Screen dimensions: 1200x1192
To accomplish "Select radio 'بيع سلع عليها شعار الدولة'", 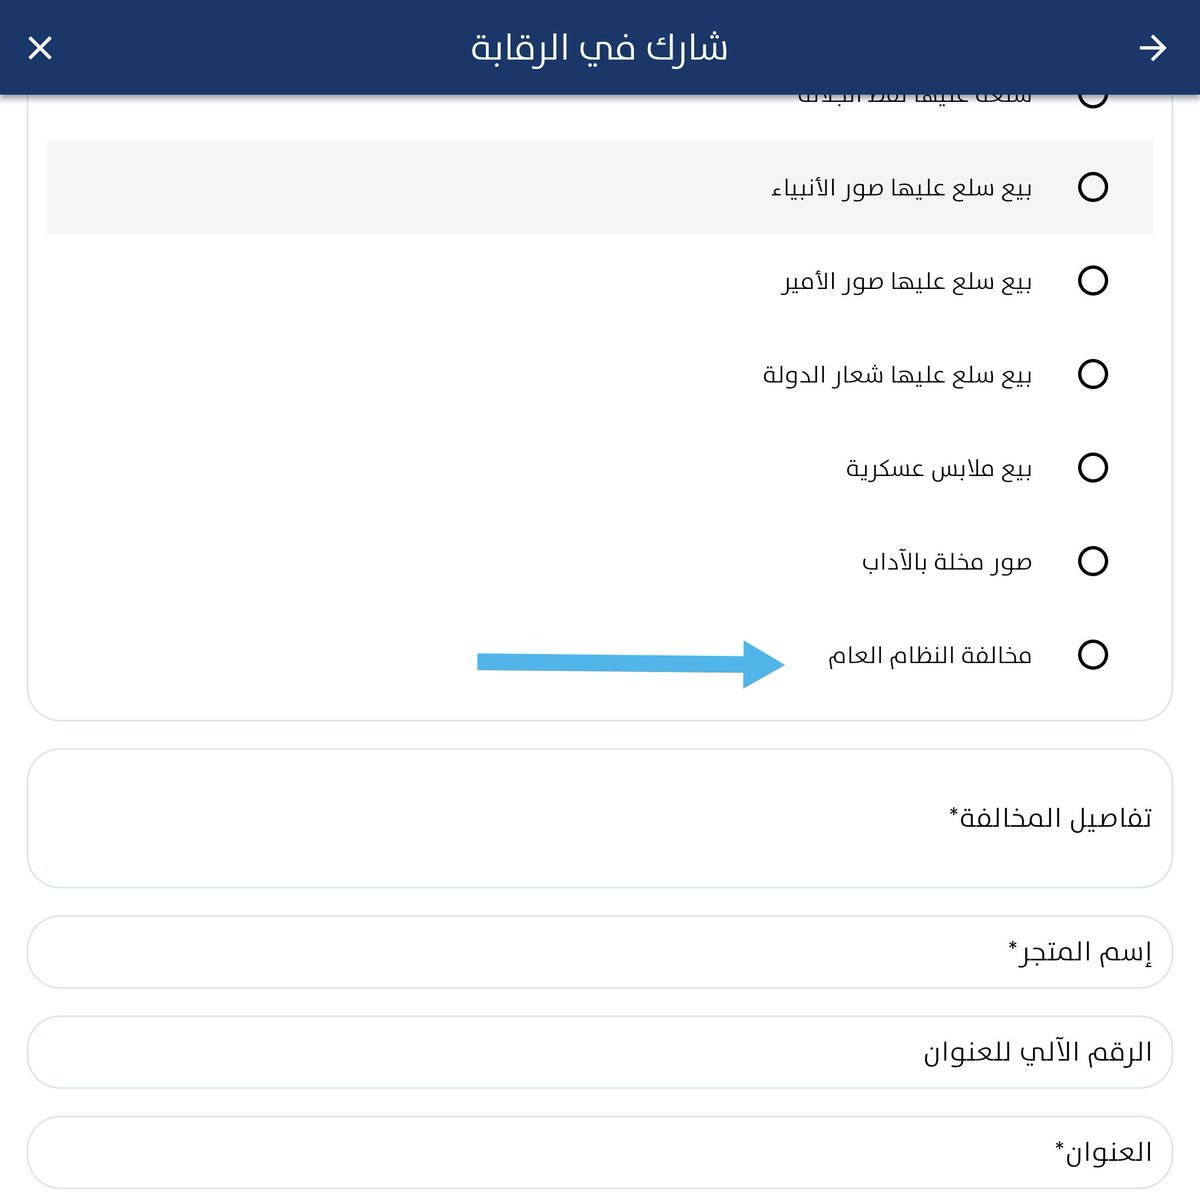I will [1093, 374].
